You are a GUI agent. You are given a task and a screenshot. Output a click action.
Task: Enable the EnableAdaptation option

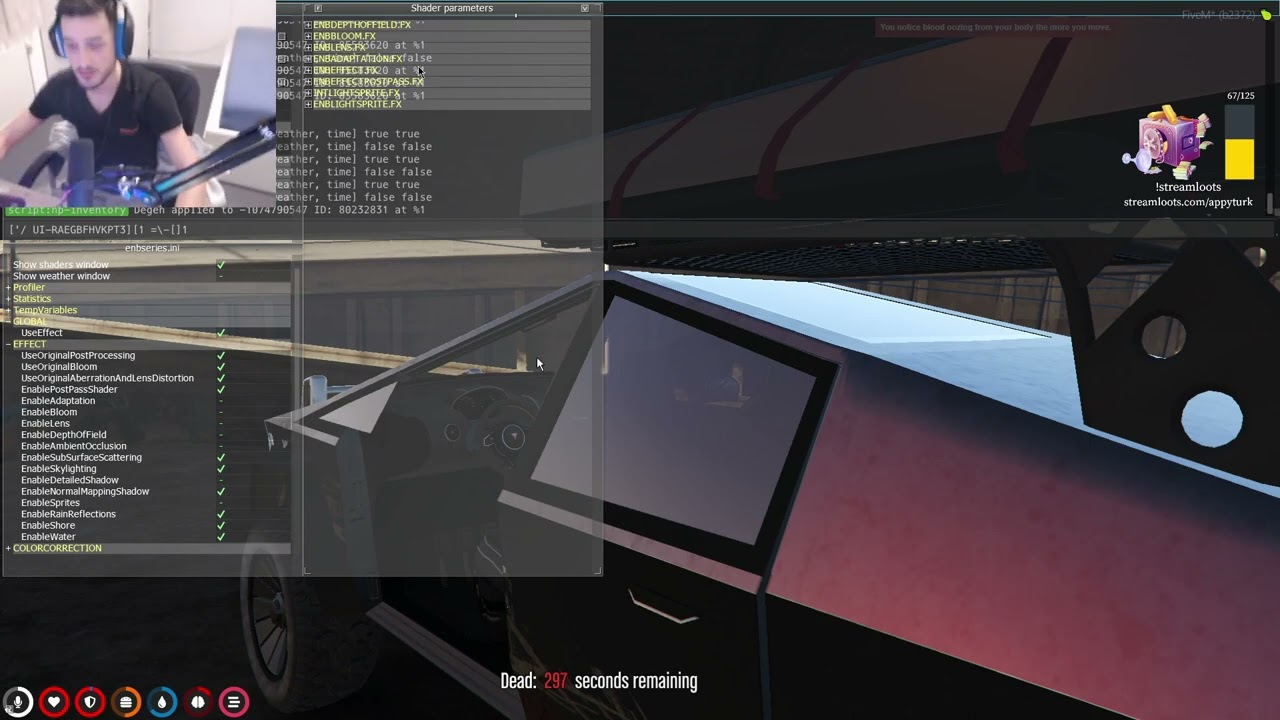point(221,401)
